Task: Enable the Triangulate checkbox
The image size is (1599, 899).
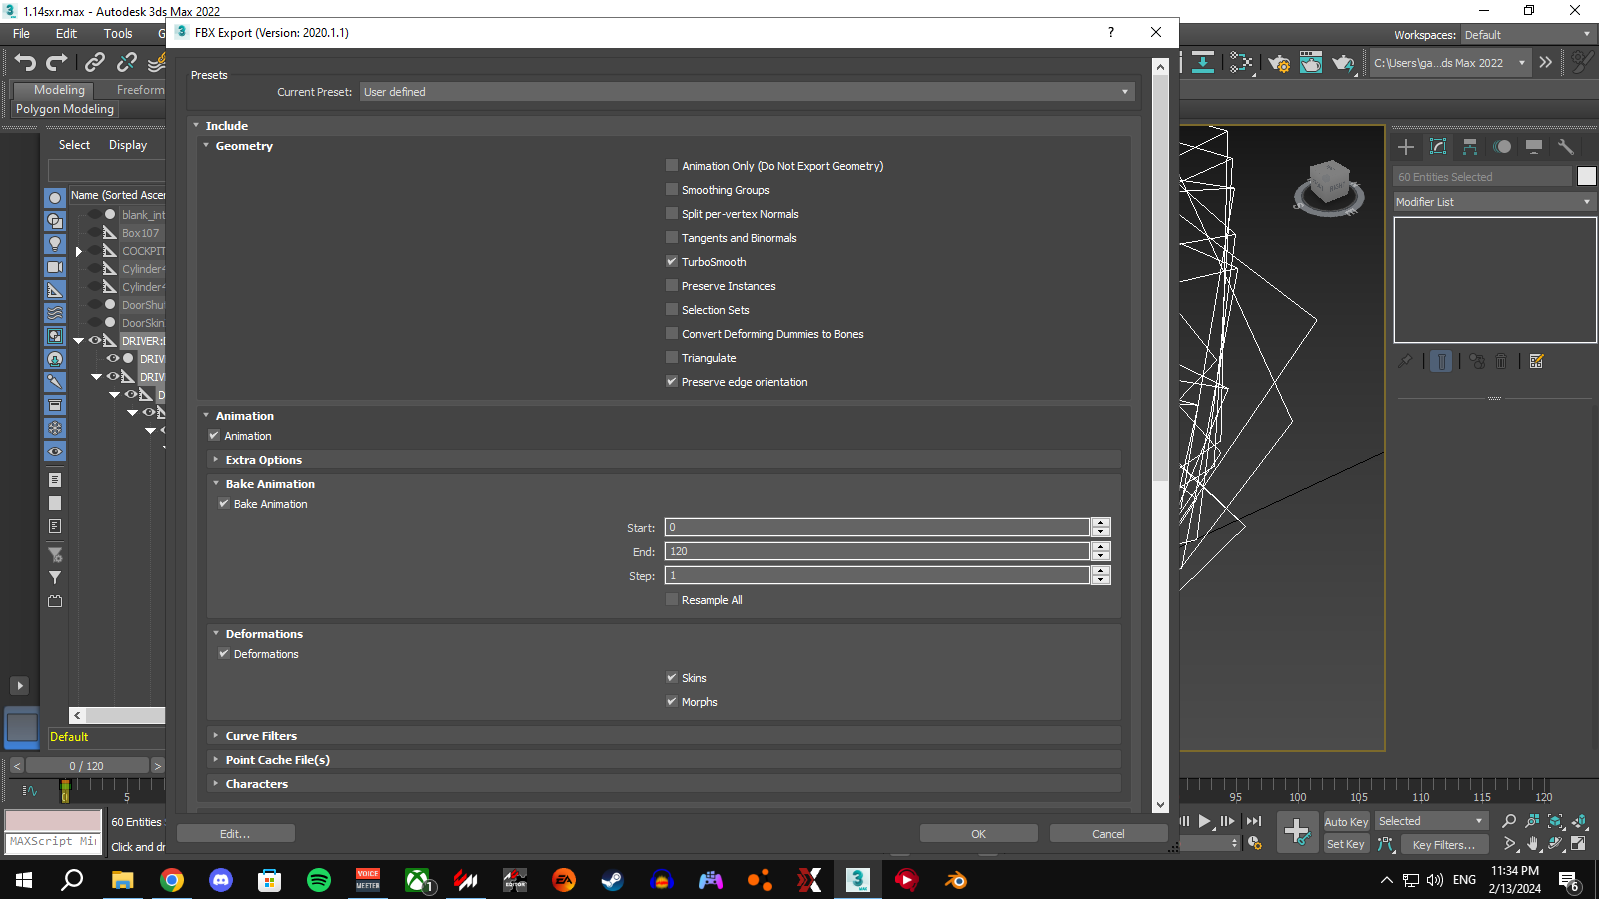Action: pyautogui.click(x=672, y=358)
